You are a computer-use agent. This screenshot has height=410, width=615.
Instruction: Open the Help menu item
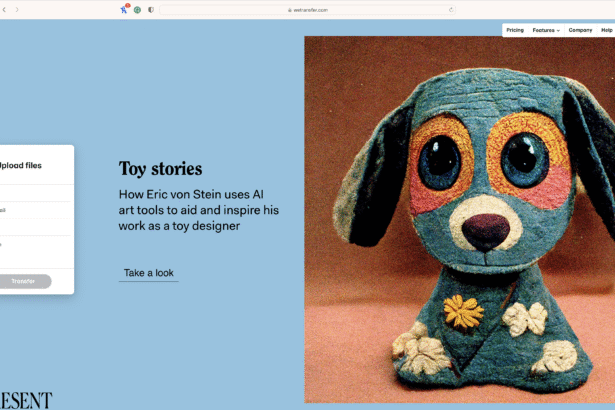[x=606, y=30]
